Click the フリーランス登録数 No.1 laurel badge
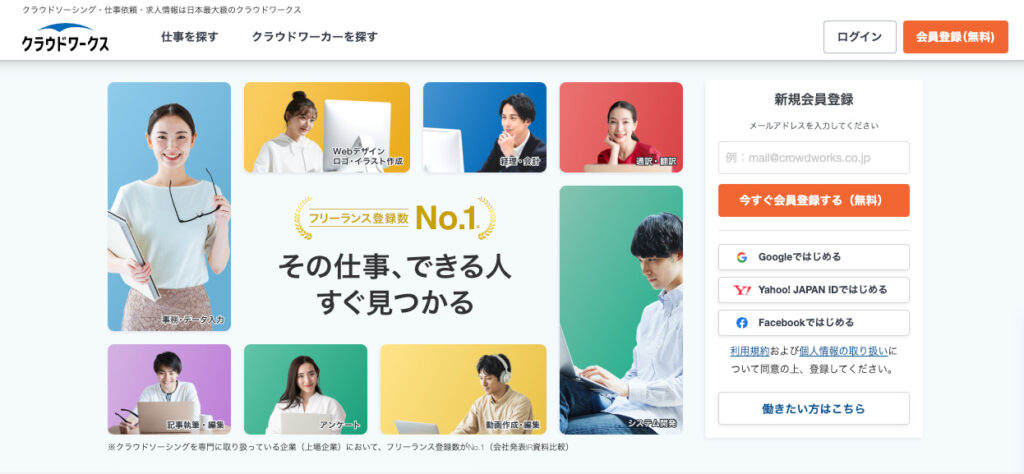 [x=394, y=218]
